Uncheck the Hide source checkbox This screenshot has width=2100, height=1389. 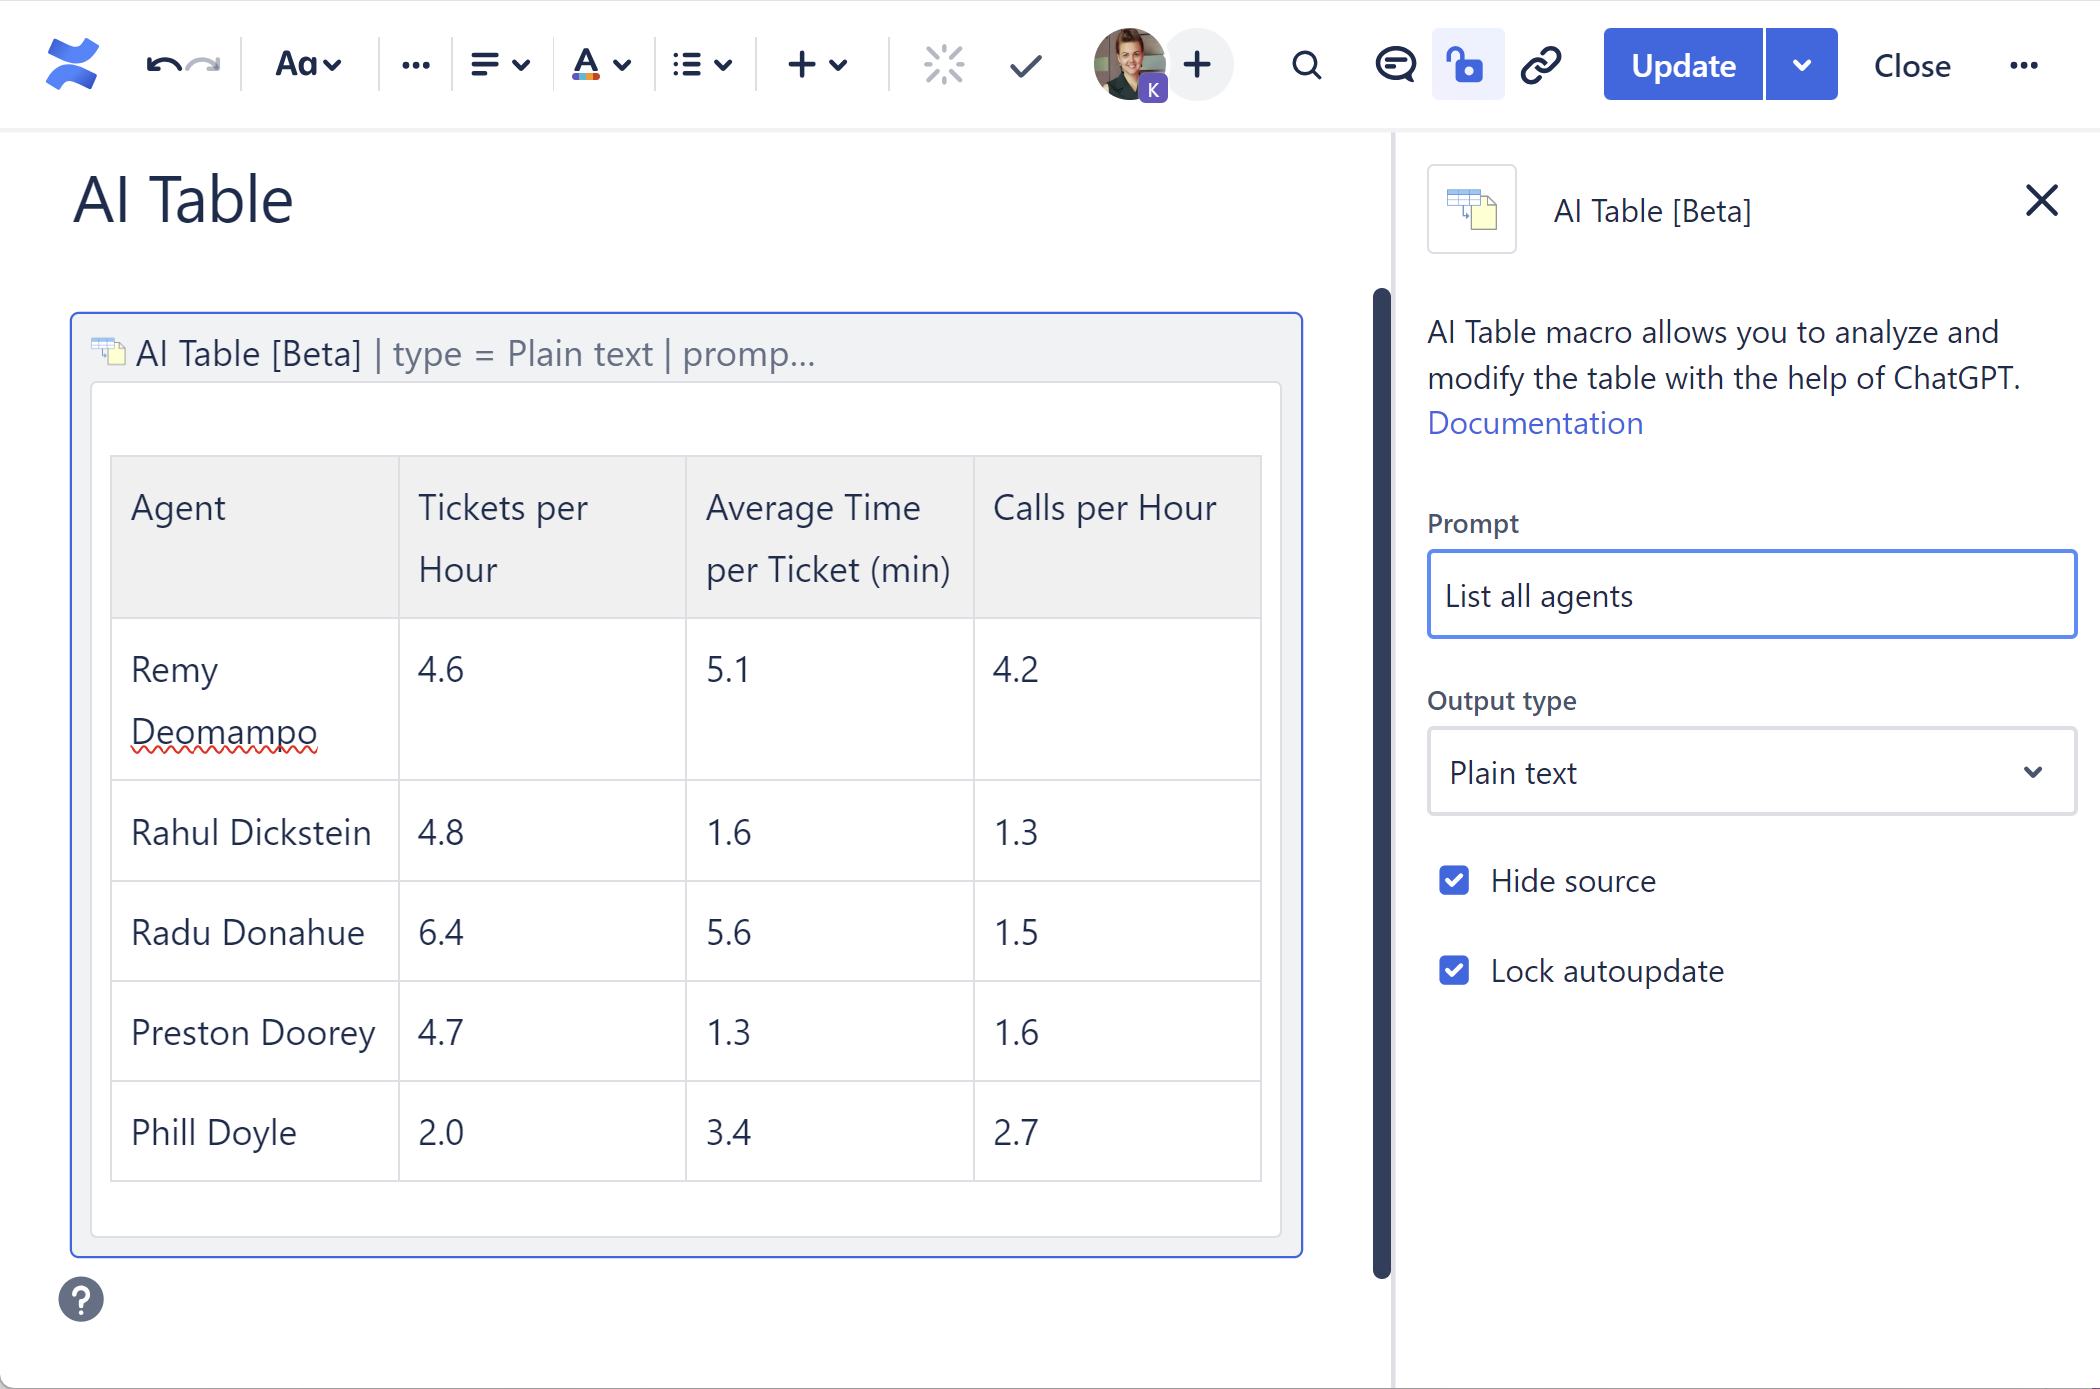pyautogui.click(x=1454, y=880)
